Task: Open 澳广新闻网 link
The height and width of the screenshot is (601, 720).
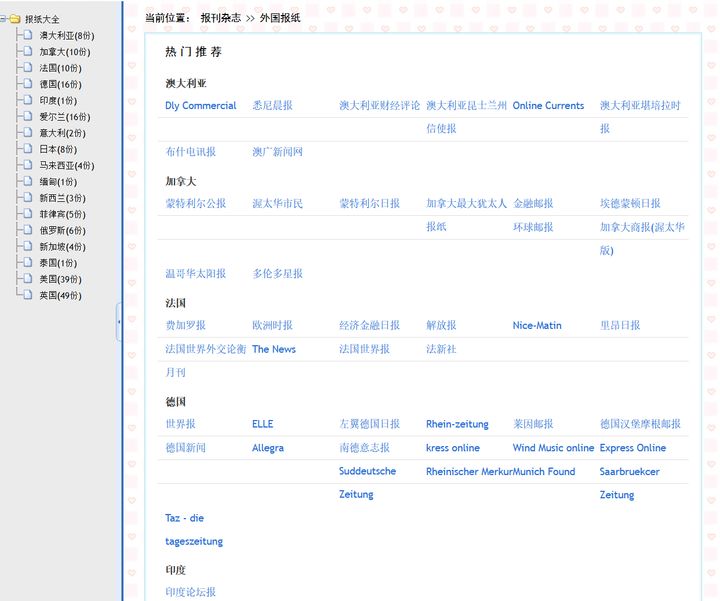Action: (x=277, y=152)
